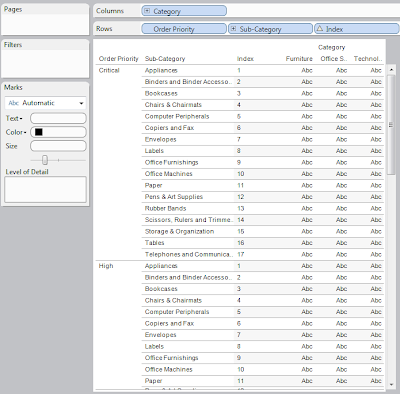Expand the Category pill plus icon
This screenshot has width=400, height=394.
147,11
